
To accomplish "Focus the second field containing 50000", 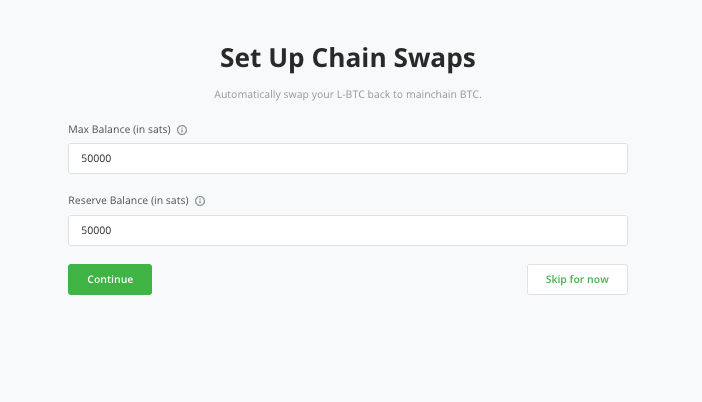I will pyautogui.click(x=347, y=230).
